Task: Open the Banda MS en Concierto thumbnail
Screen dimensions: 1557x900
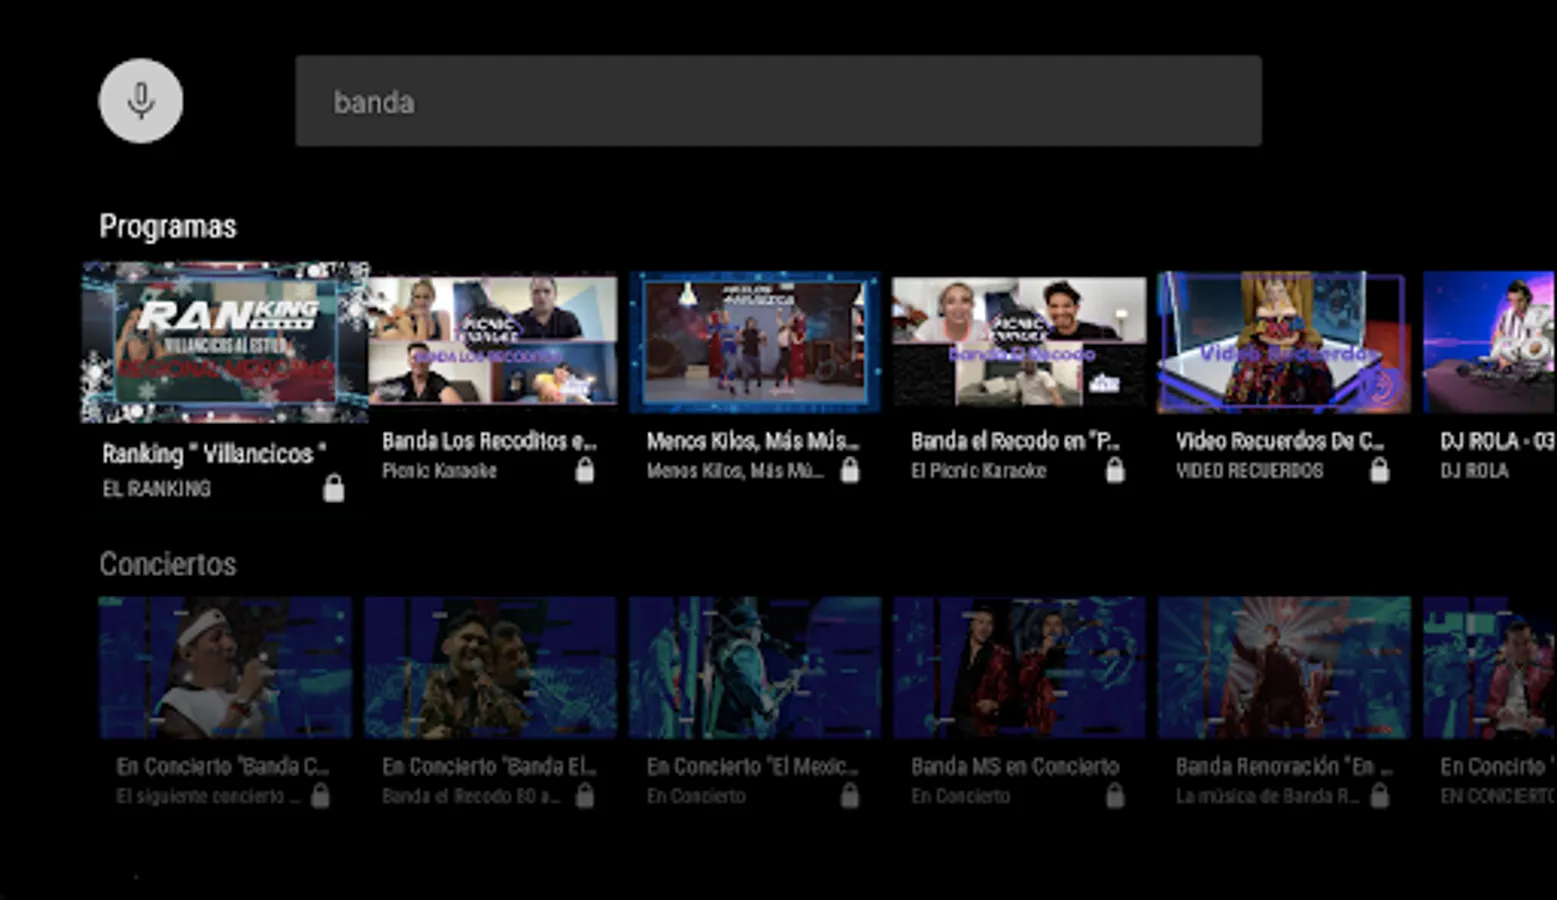Action: tap(1019, 668)
